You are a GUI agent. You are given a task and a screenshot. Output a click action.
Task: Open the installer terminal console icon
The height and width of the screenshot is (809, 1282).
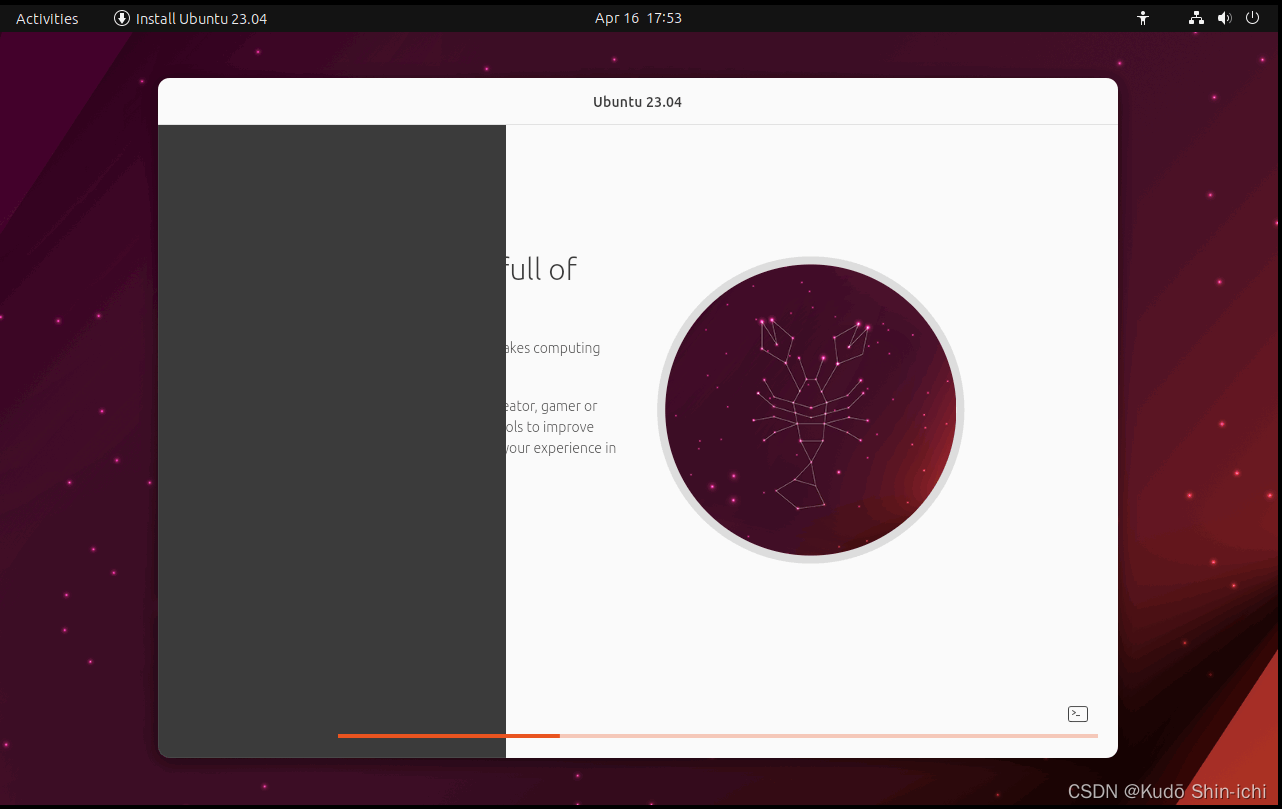click(1077, 713)
